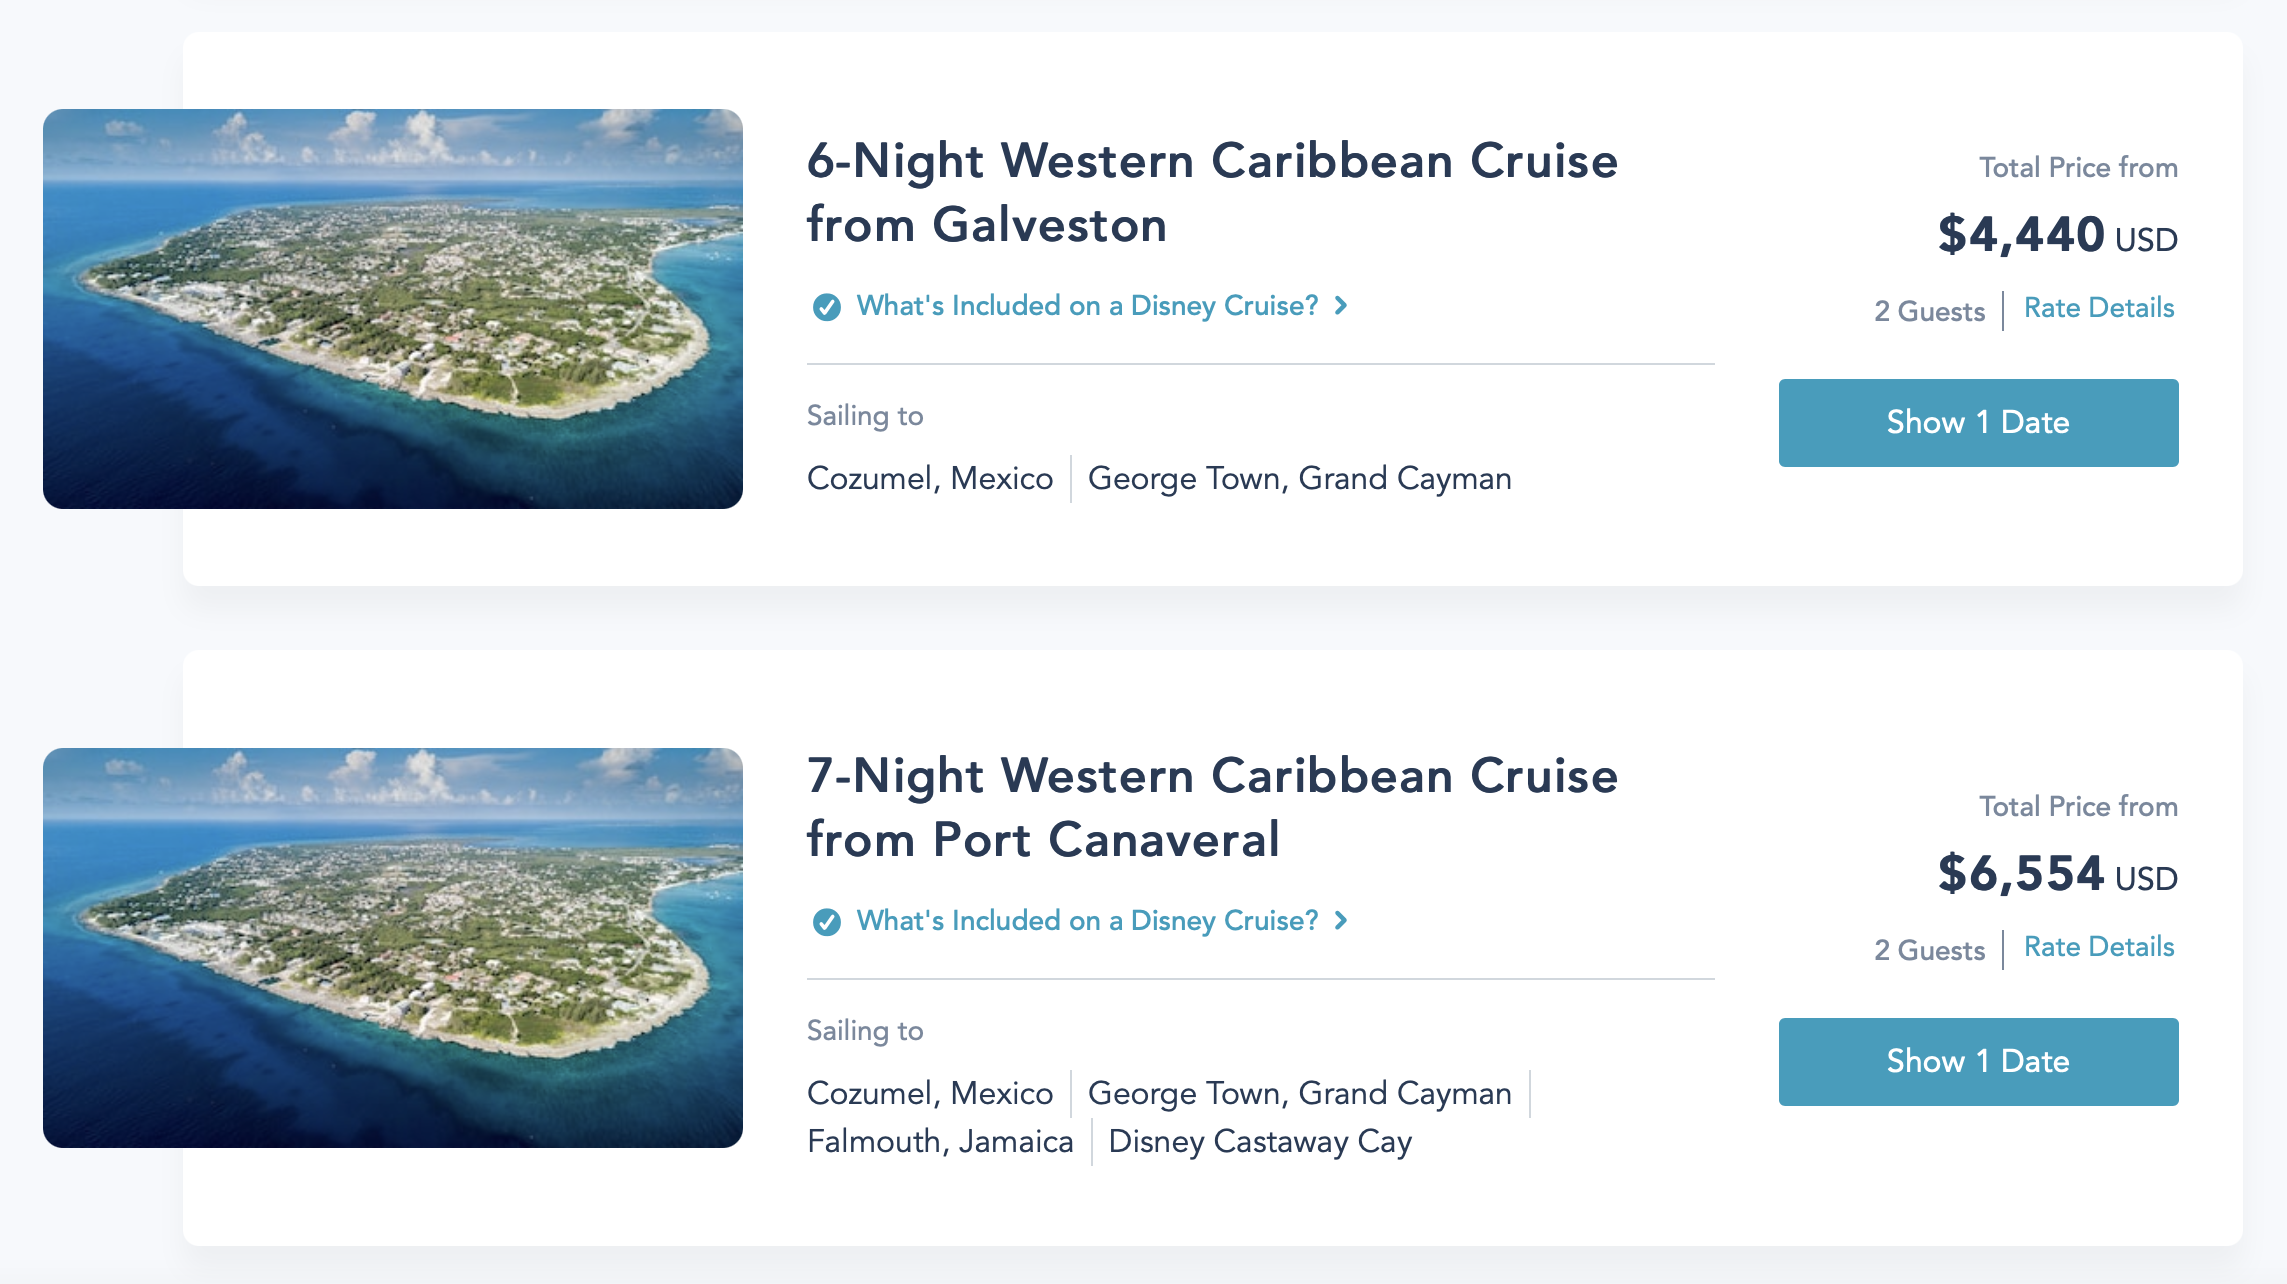Expand the chevron after the Galveston cruise's What's Included
Screen dimensions: 2287x1284
[1341, 306]
